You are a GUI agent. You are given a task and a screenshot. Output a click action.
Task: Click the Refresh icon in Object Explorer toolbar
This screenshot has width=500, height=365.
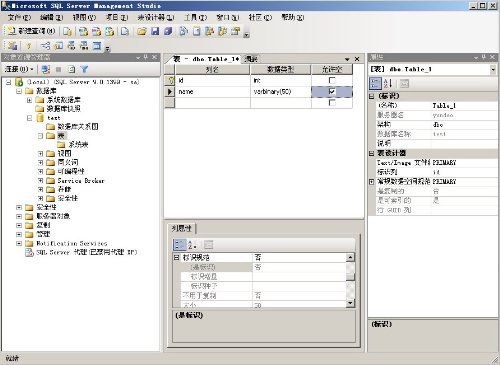pos(71,69)
